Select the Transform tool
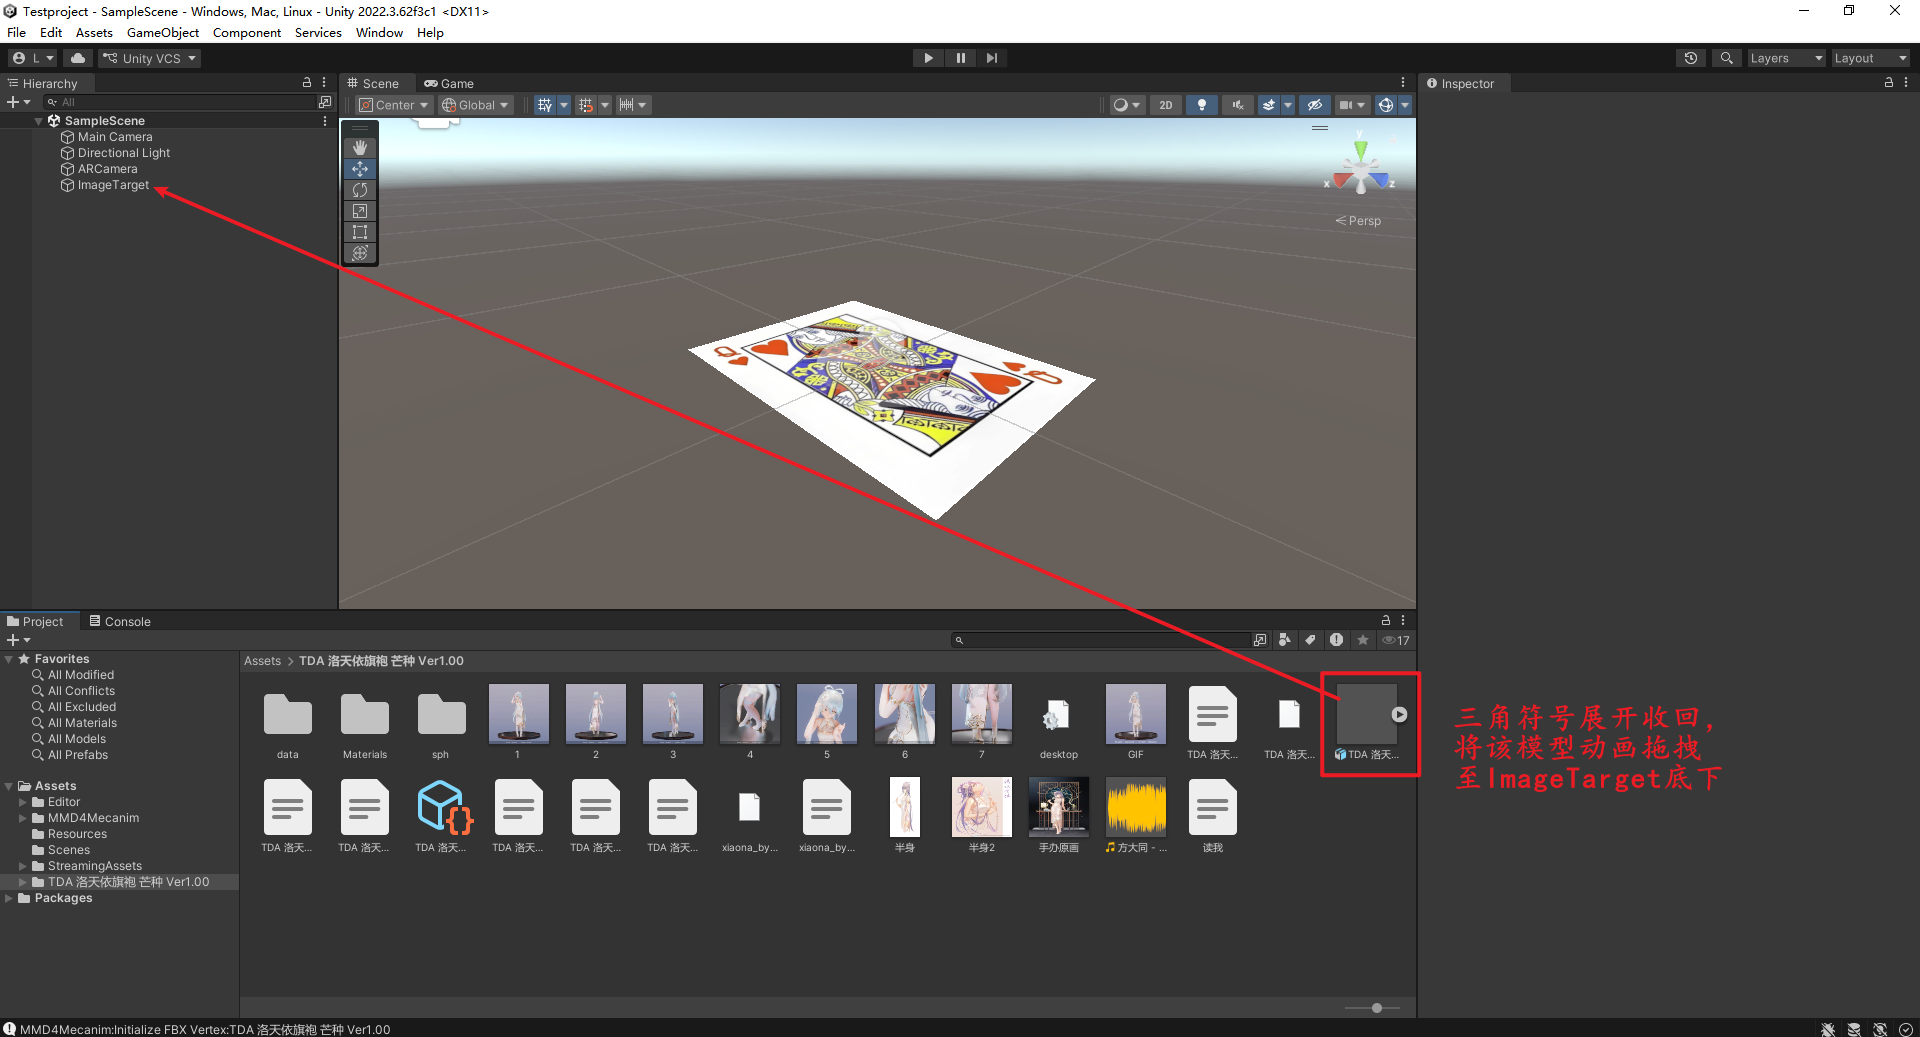Image resolution: width=1920 pixels, height=1037 pixels. pyautogui.click(x=360, y=252)
